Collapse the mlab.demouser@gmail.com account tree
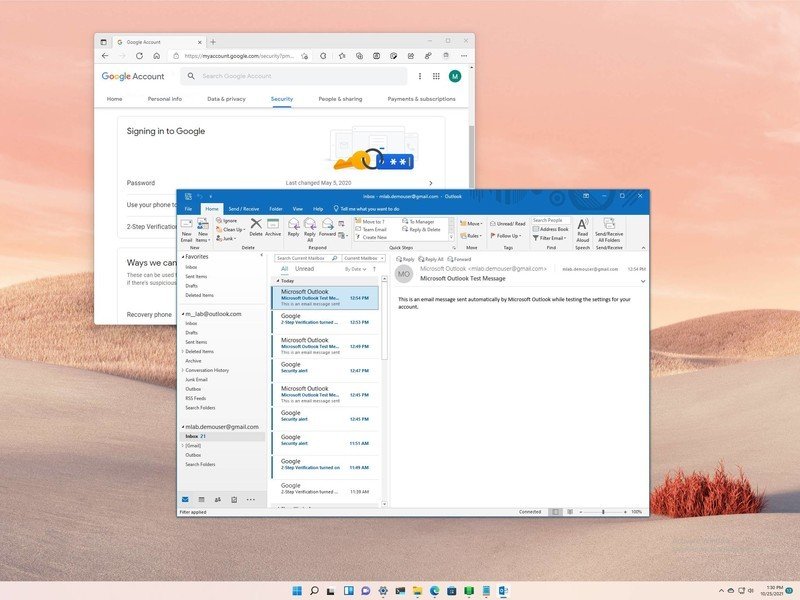This screenshot has height=600, width=800. [x=183, y=427]
